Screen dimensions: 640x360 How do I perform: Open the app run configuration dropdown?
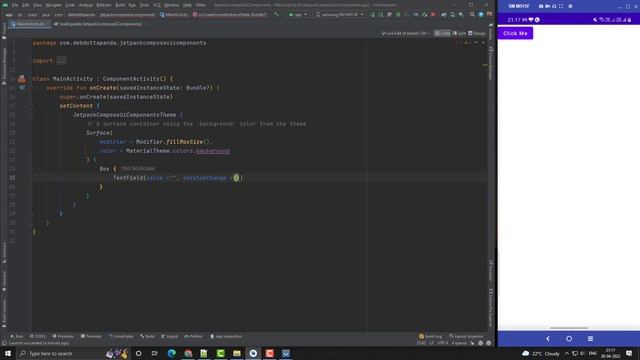tap(298, 14)
